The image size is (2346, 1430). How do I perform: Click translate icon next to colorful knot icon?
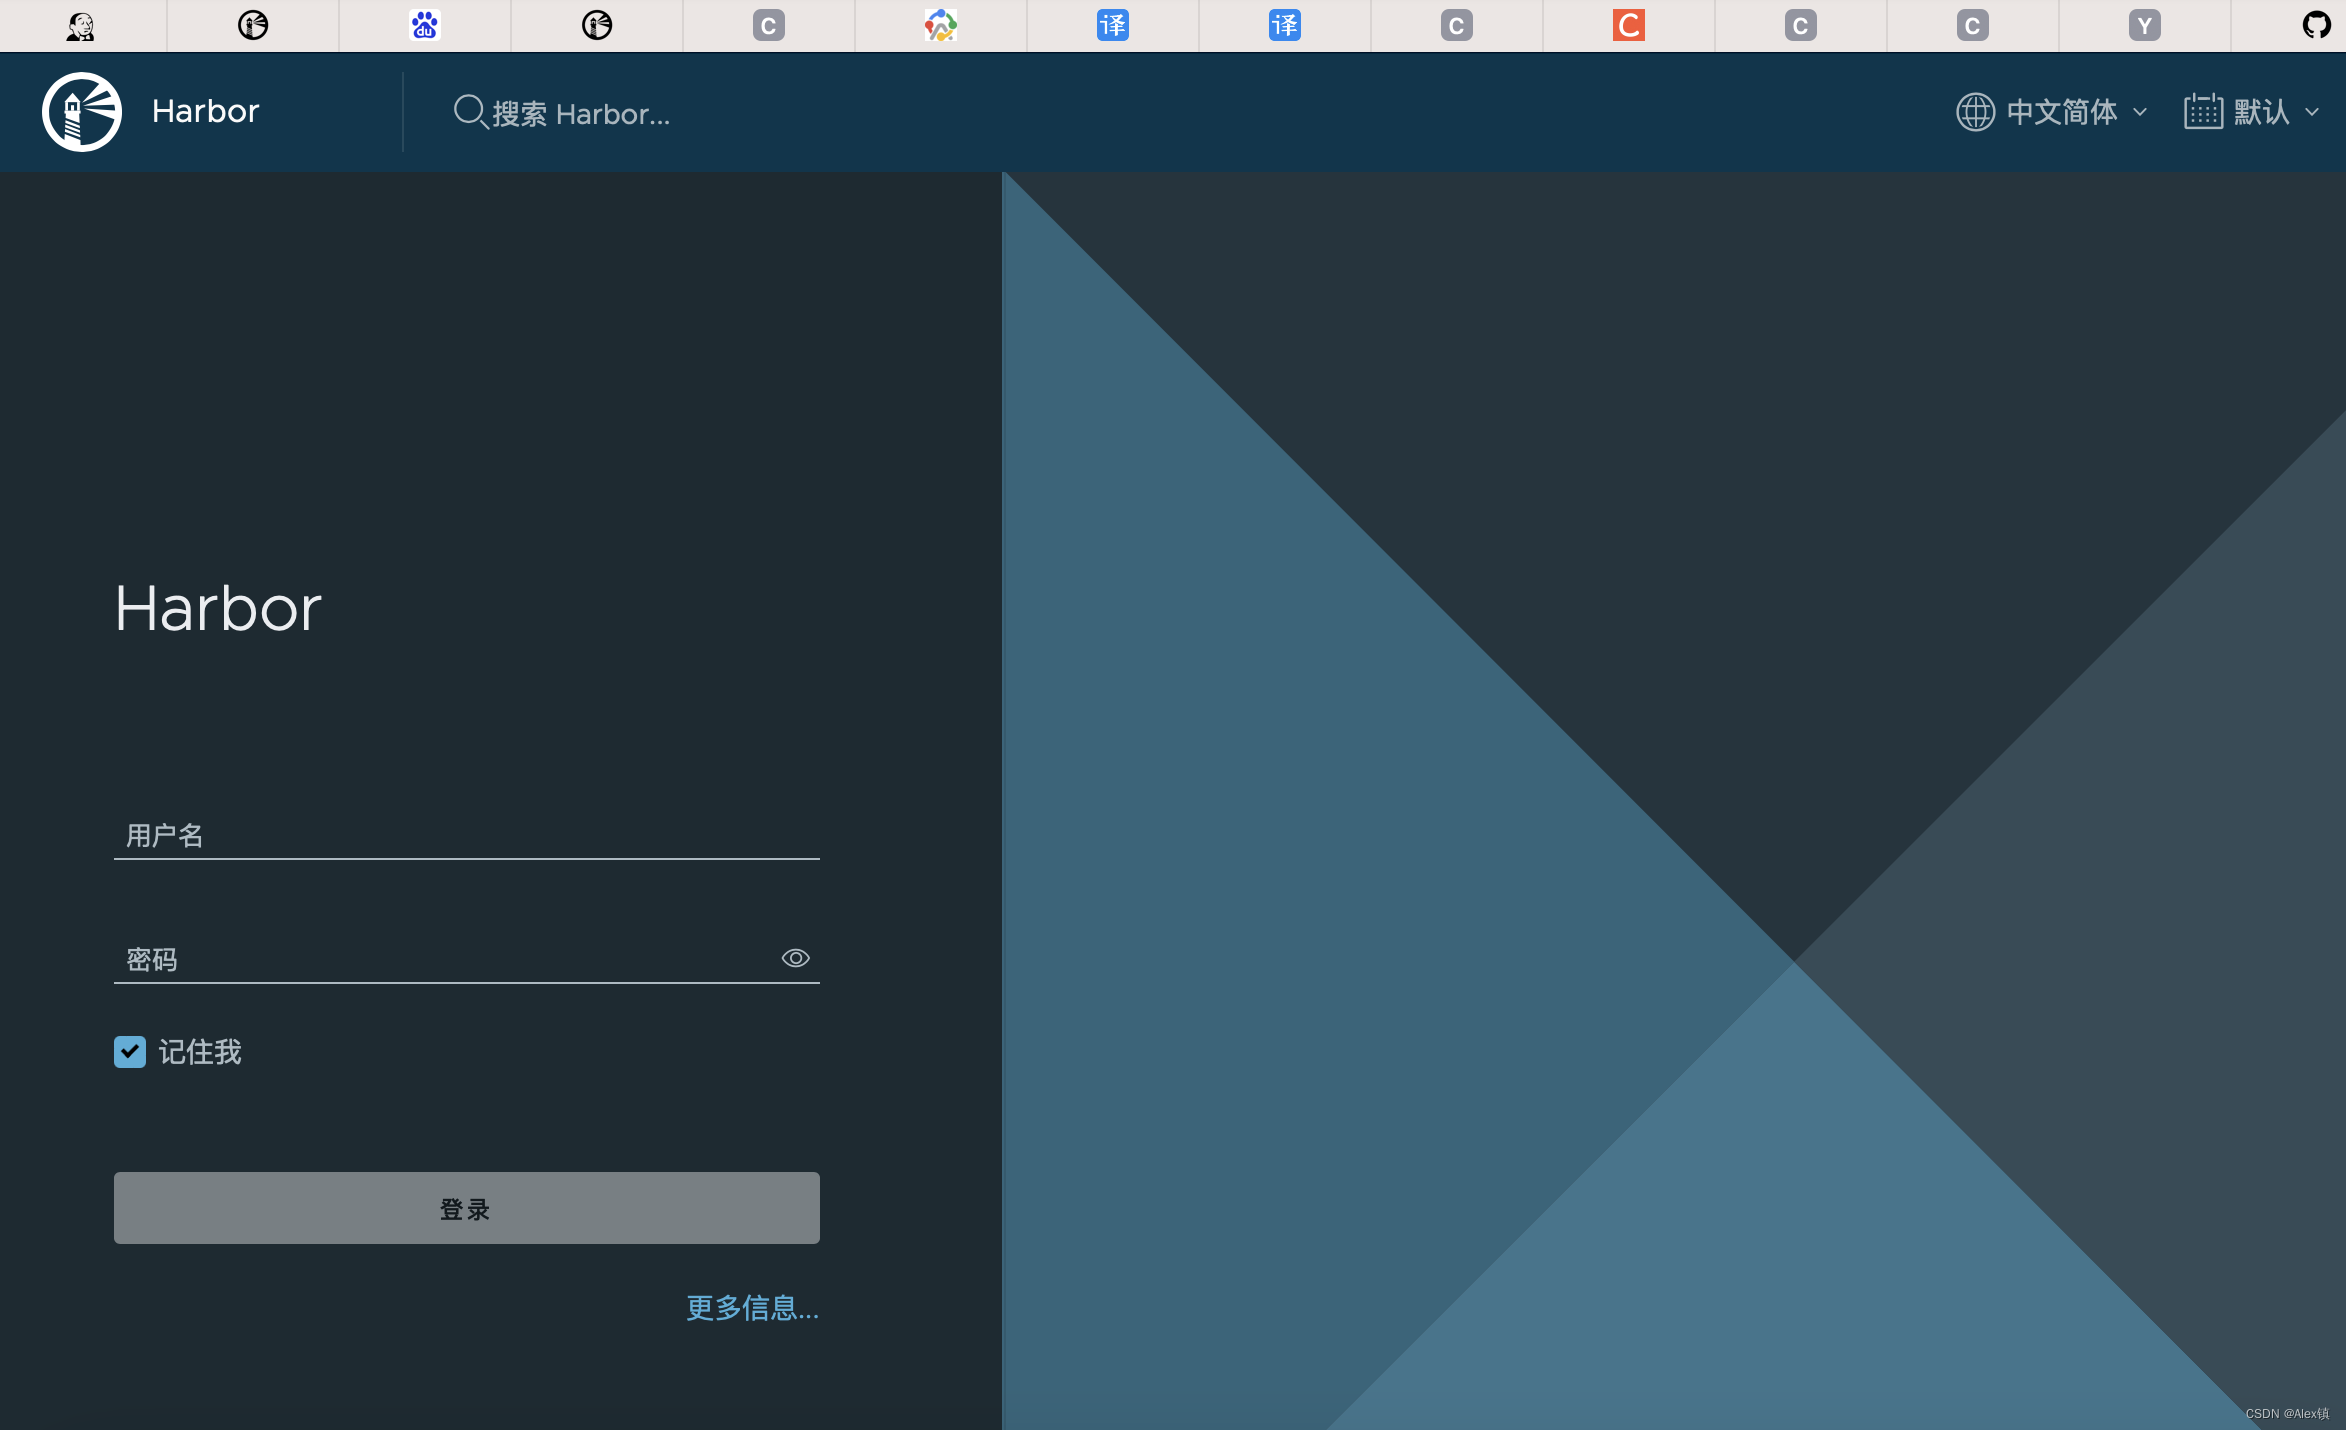tap(1113, 25)
